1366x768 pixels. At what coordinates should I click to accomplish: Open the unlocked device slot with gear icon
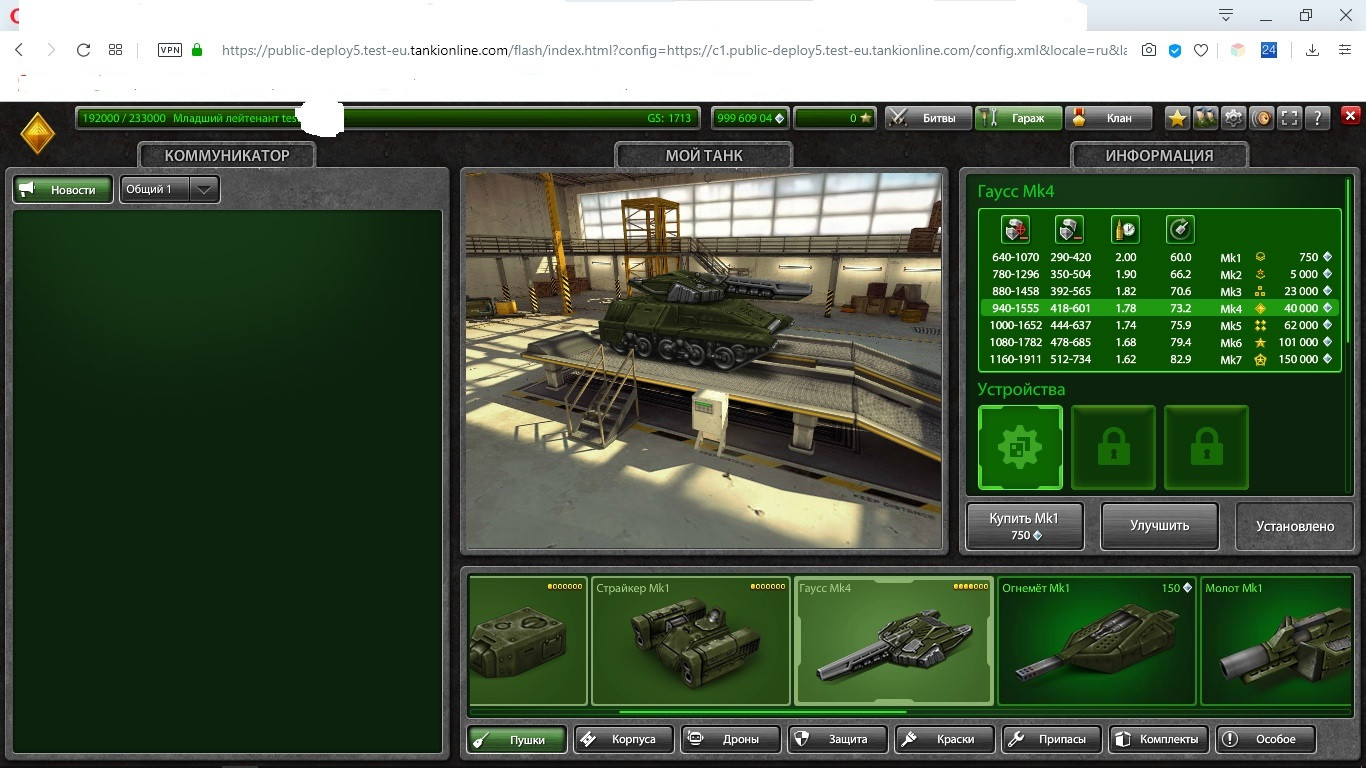1020,447
